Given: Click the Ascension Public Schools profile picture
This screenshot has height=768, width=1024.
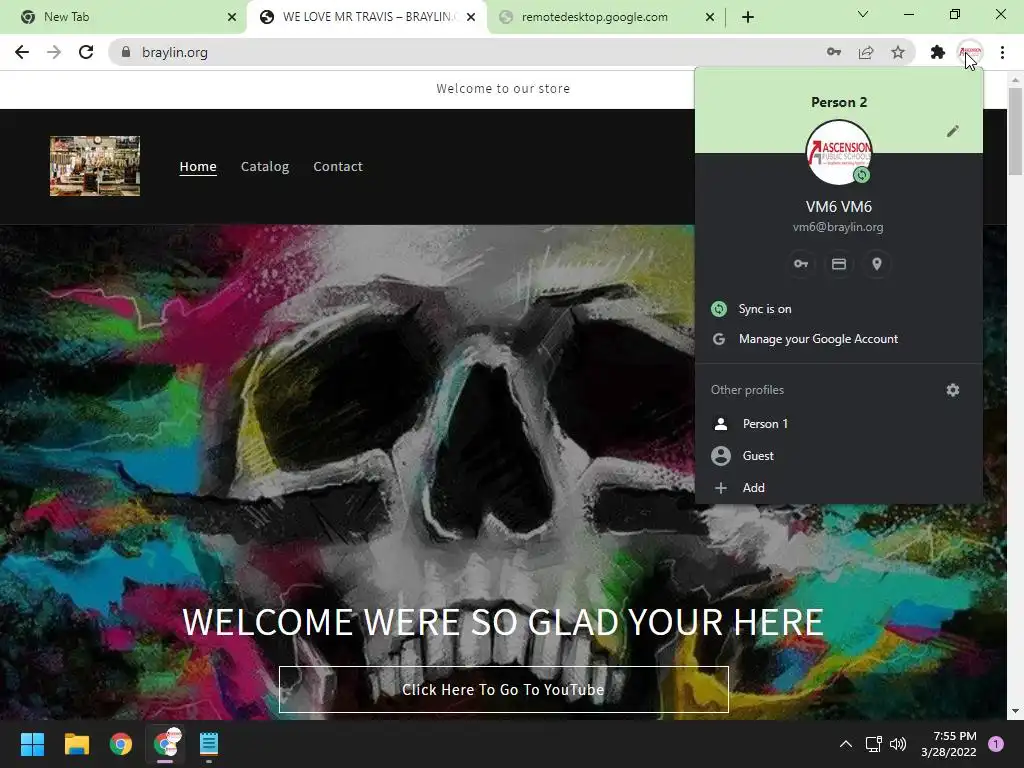Looking at the screenshot, I should click(839, 152).
